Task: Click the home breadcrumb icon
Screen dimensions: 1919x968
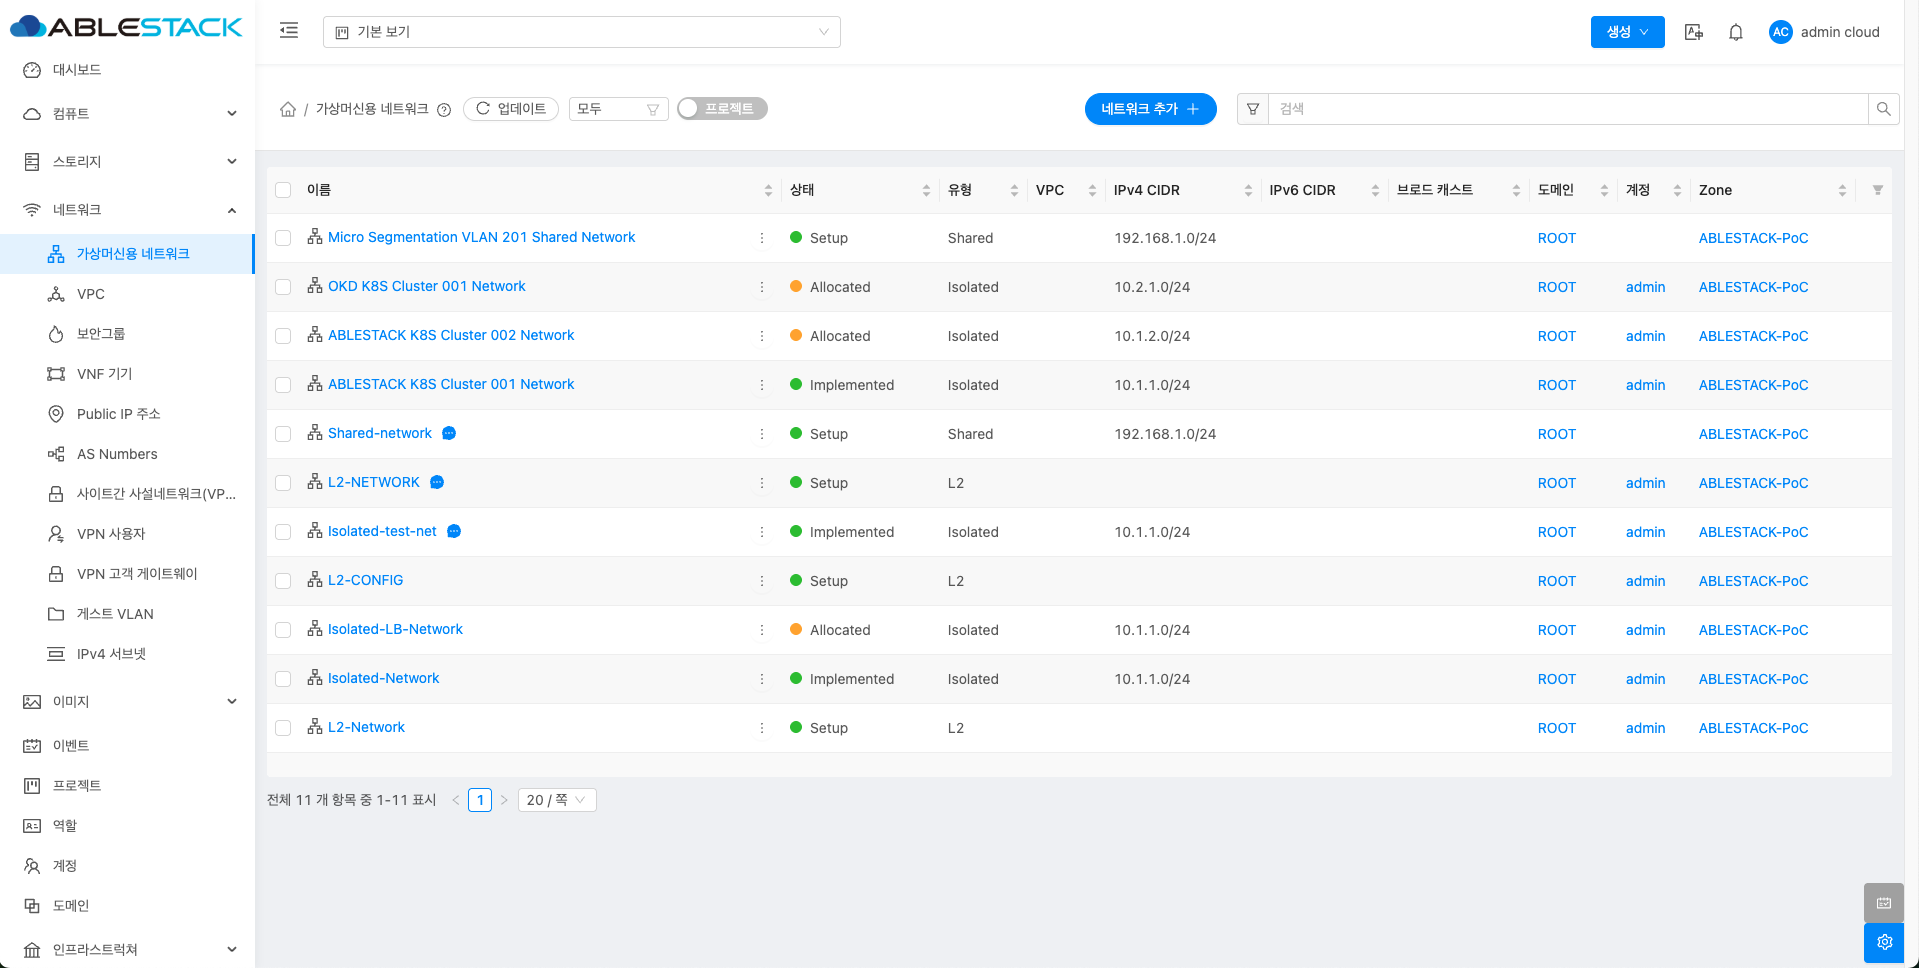Action: pos(288,109)
